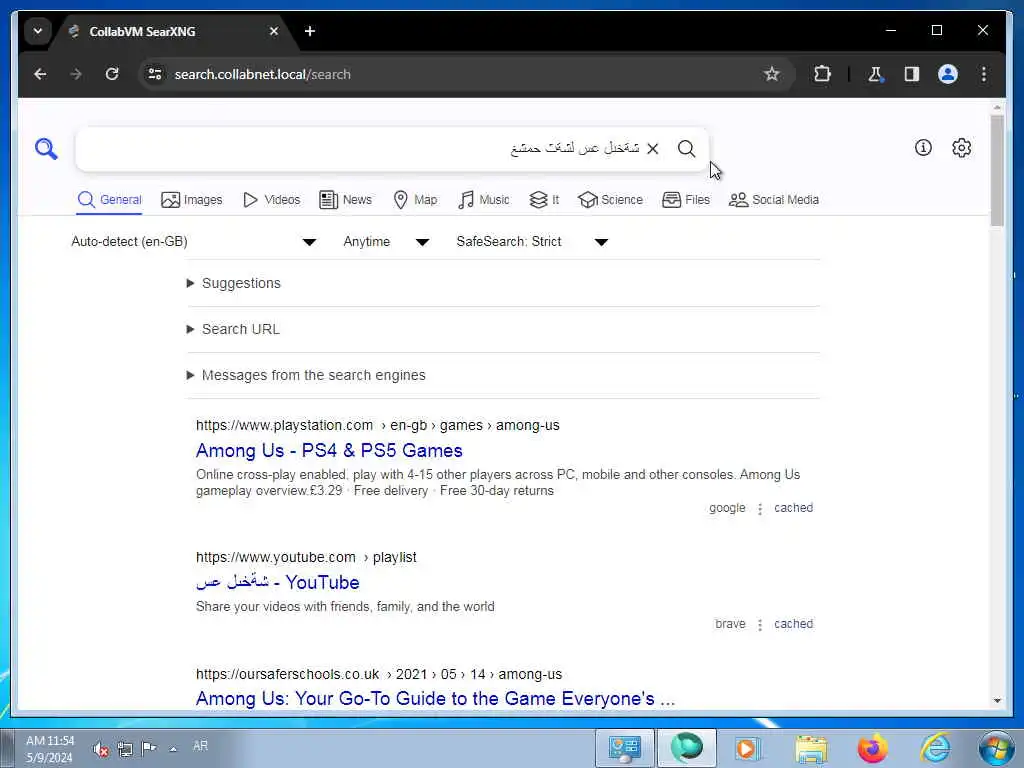
Task: Open Windows Start button
Action: [x=997, y=748]
